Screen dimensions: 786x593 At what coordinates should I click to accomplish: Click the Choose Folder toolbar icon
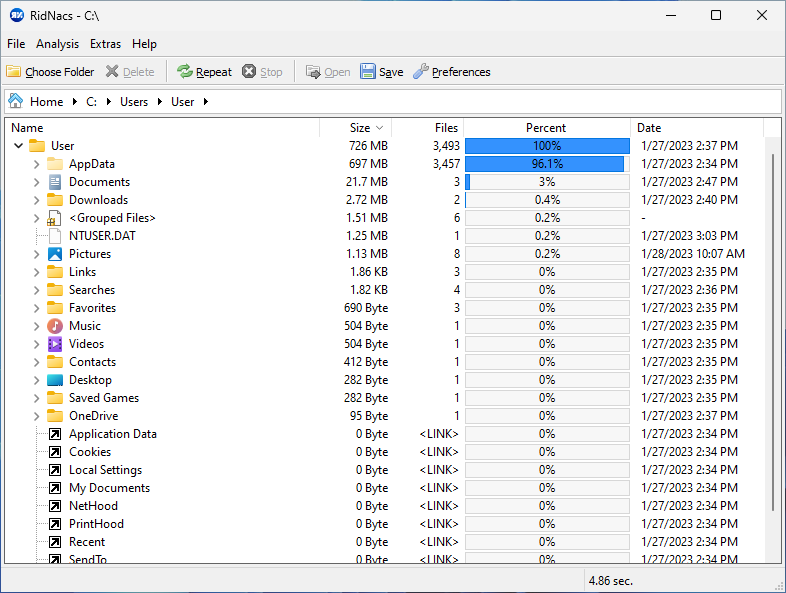14,72
